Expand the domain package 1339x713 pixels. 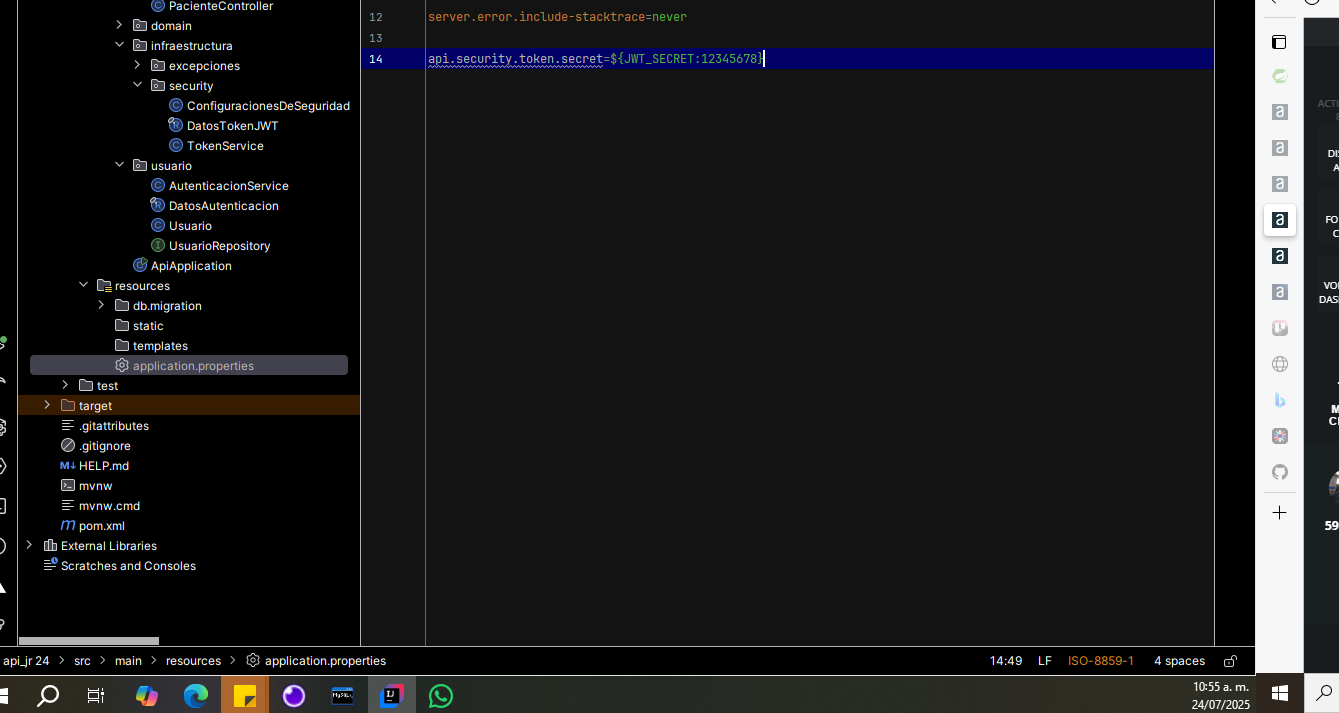(x=119, y=25)
